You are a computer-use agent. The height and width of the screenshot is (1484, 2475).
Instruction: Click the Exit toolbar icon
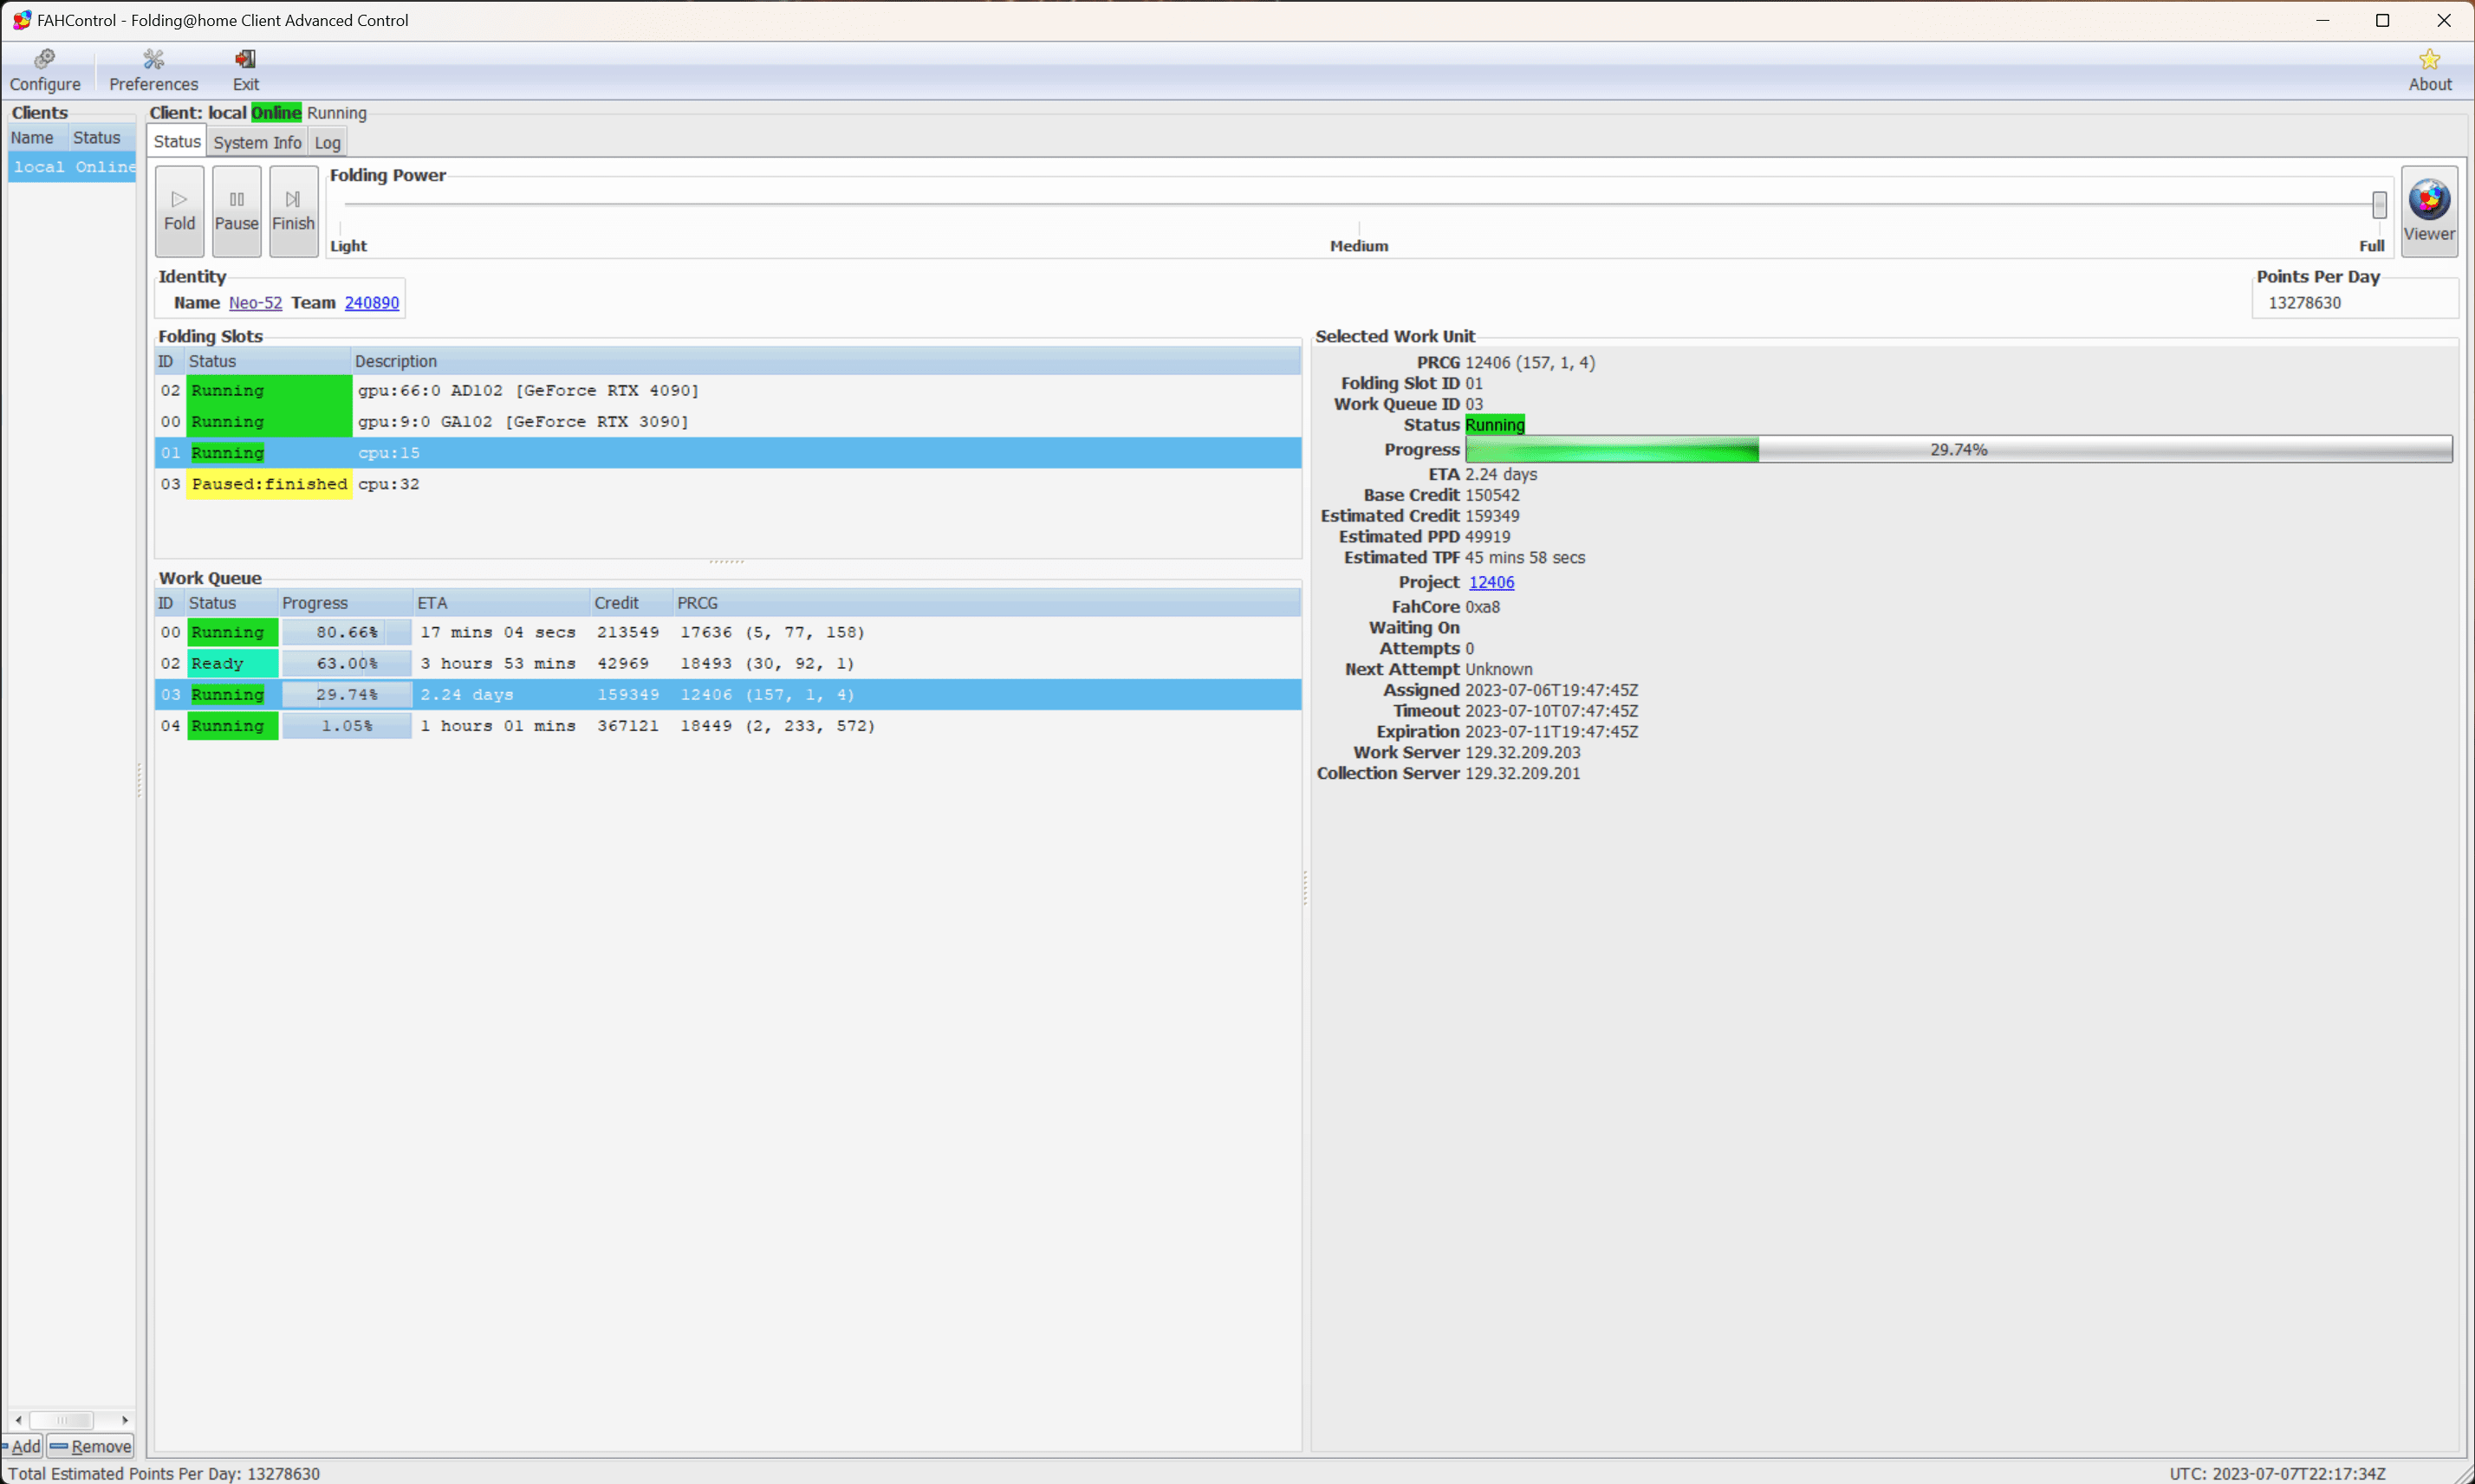[245, 71]
